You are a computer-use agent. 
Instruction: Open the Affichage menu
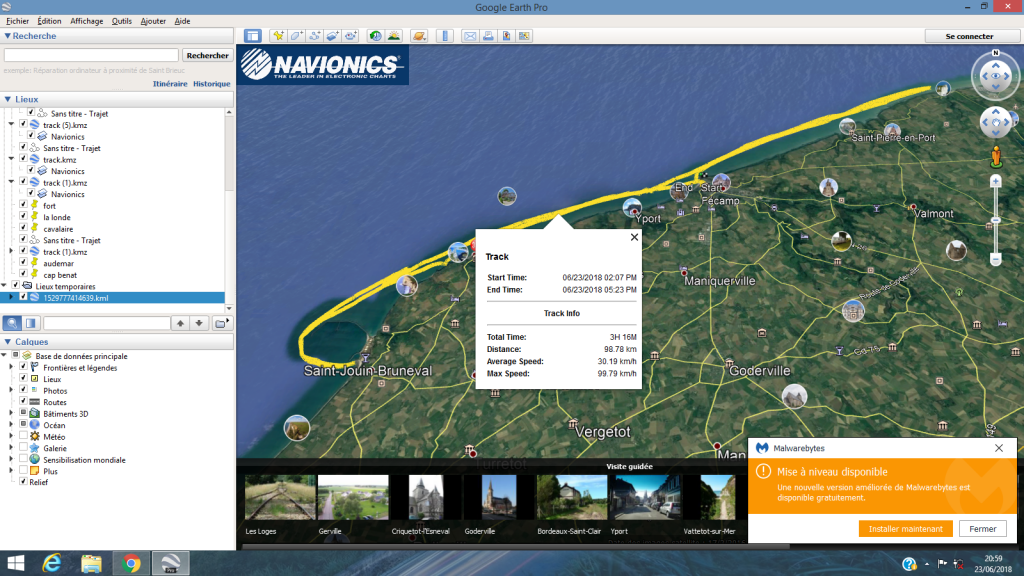pos(87,21)
